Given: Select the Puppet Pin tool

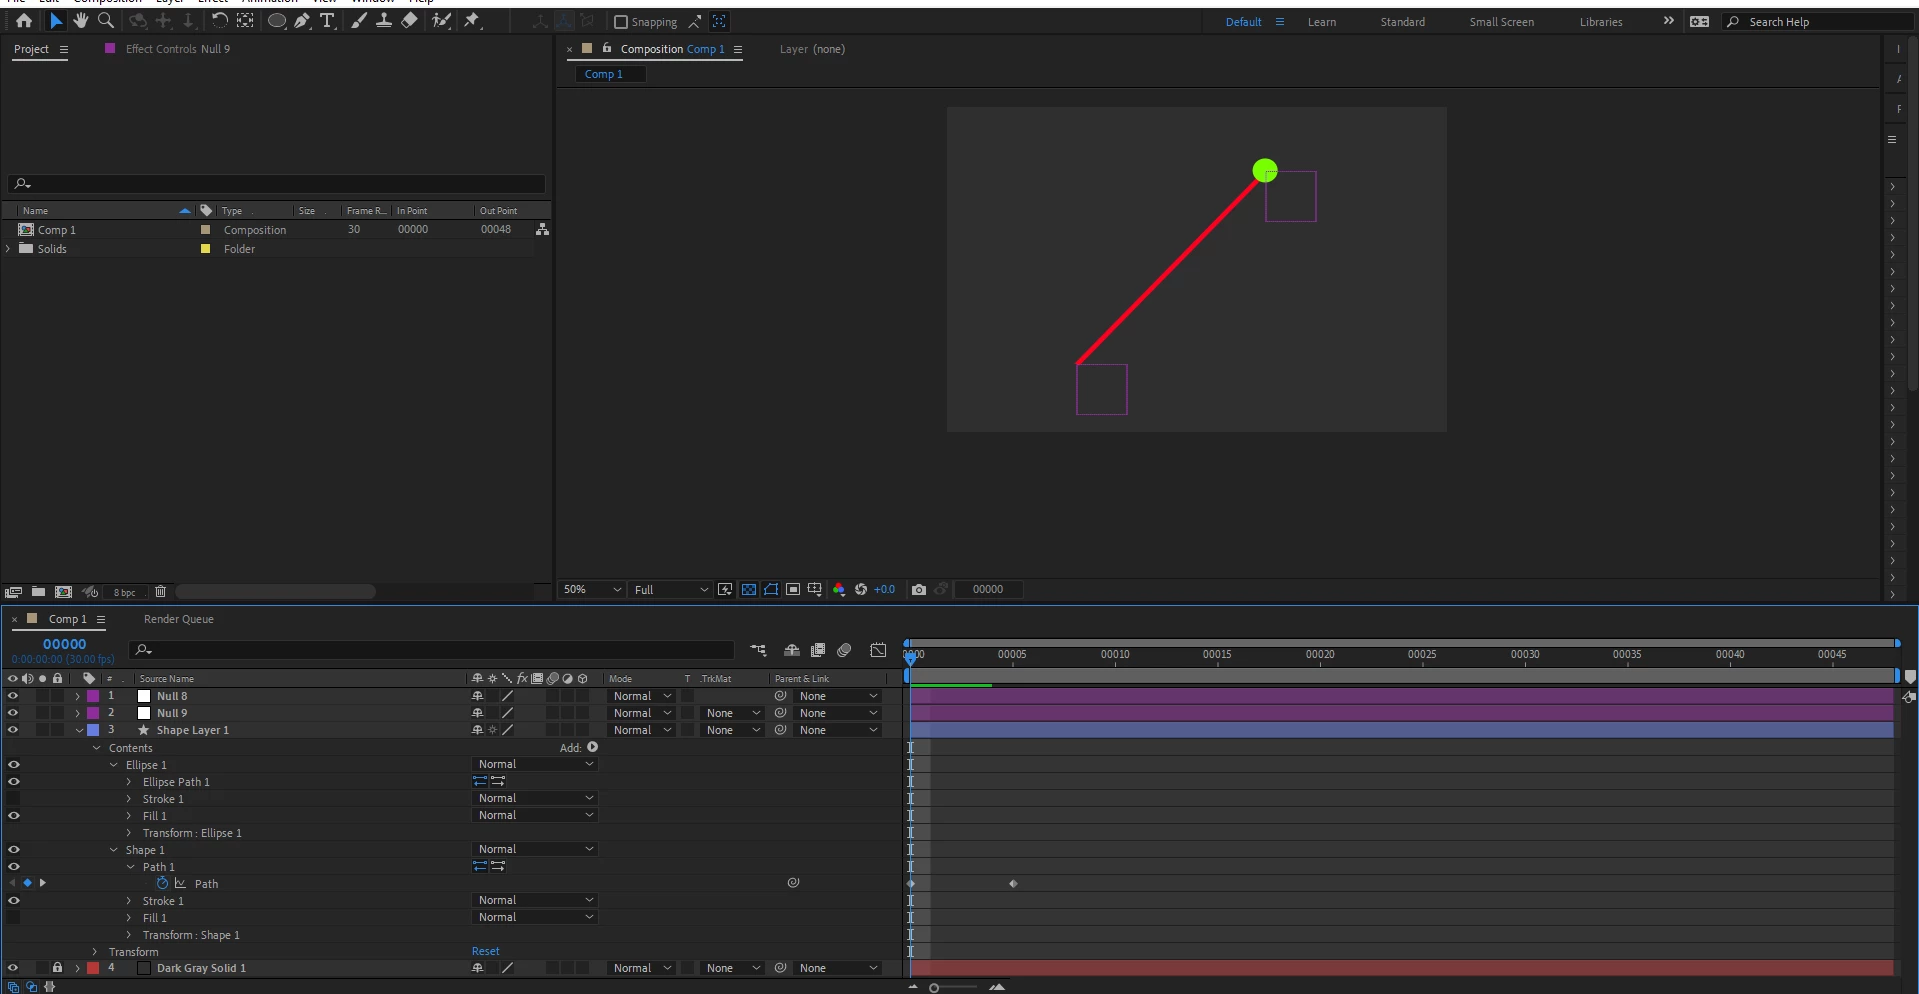Looking at the screenshot, I should click(x=472, y=21).
